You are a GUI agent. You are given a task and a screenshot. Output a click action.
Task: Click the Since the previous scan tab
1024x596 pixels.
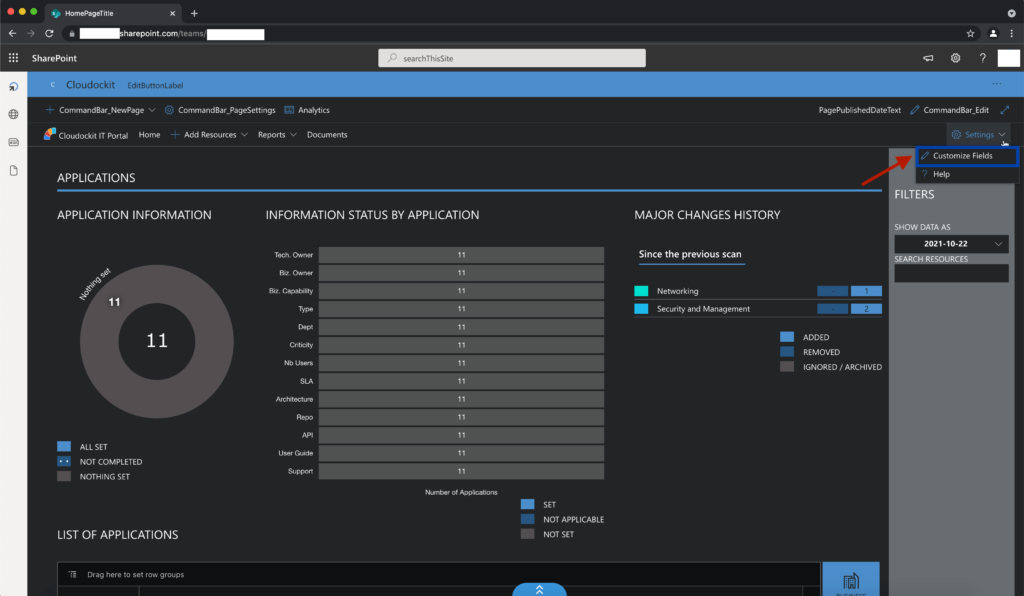click(x=690, y=254)
